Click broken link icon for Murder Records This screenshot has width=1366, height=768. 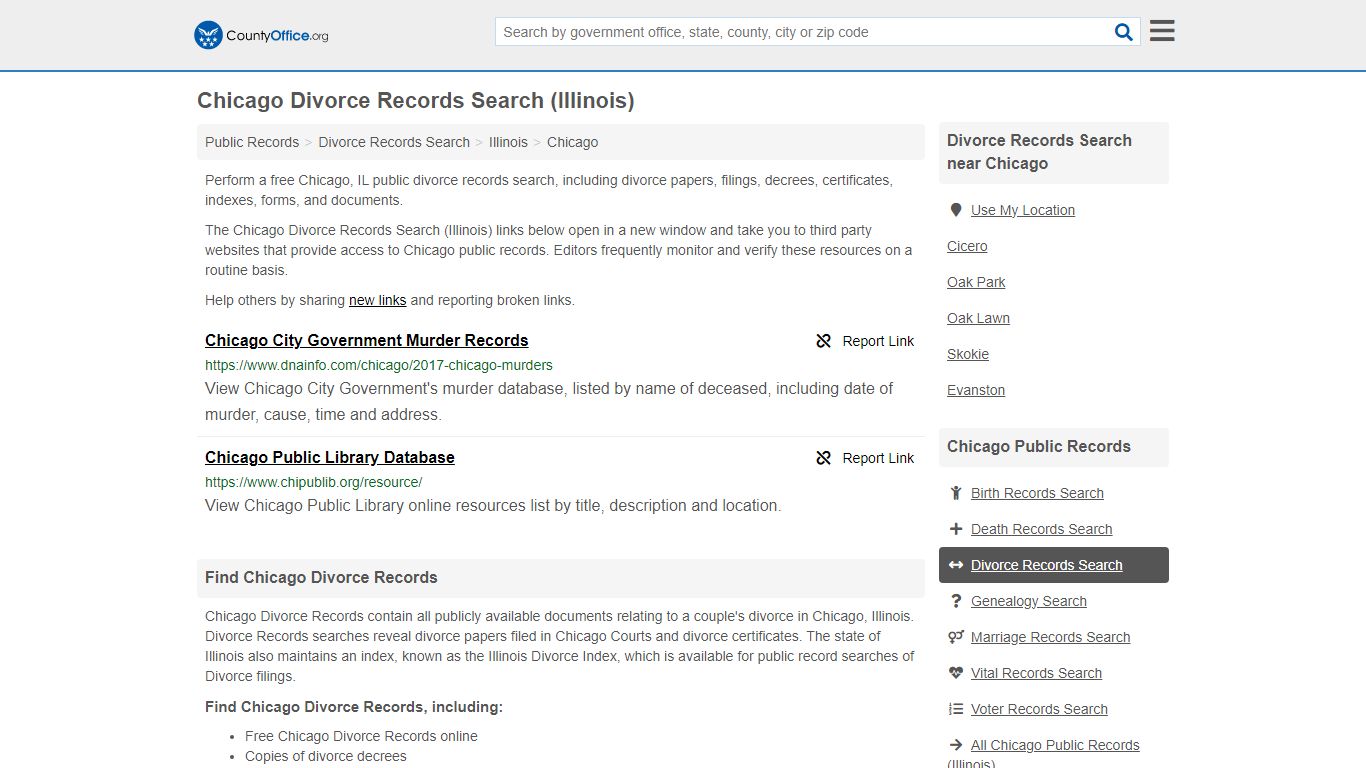click(x=824, y=341)
